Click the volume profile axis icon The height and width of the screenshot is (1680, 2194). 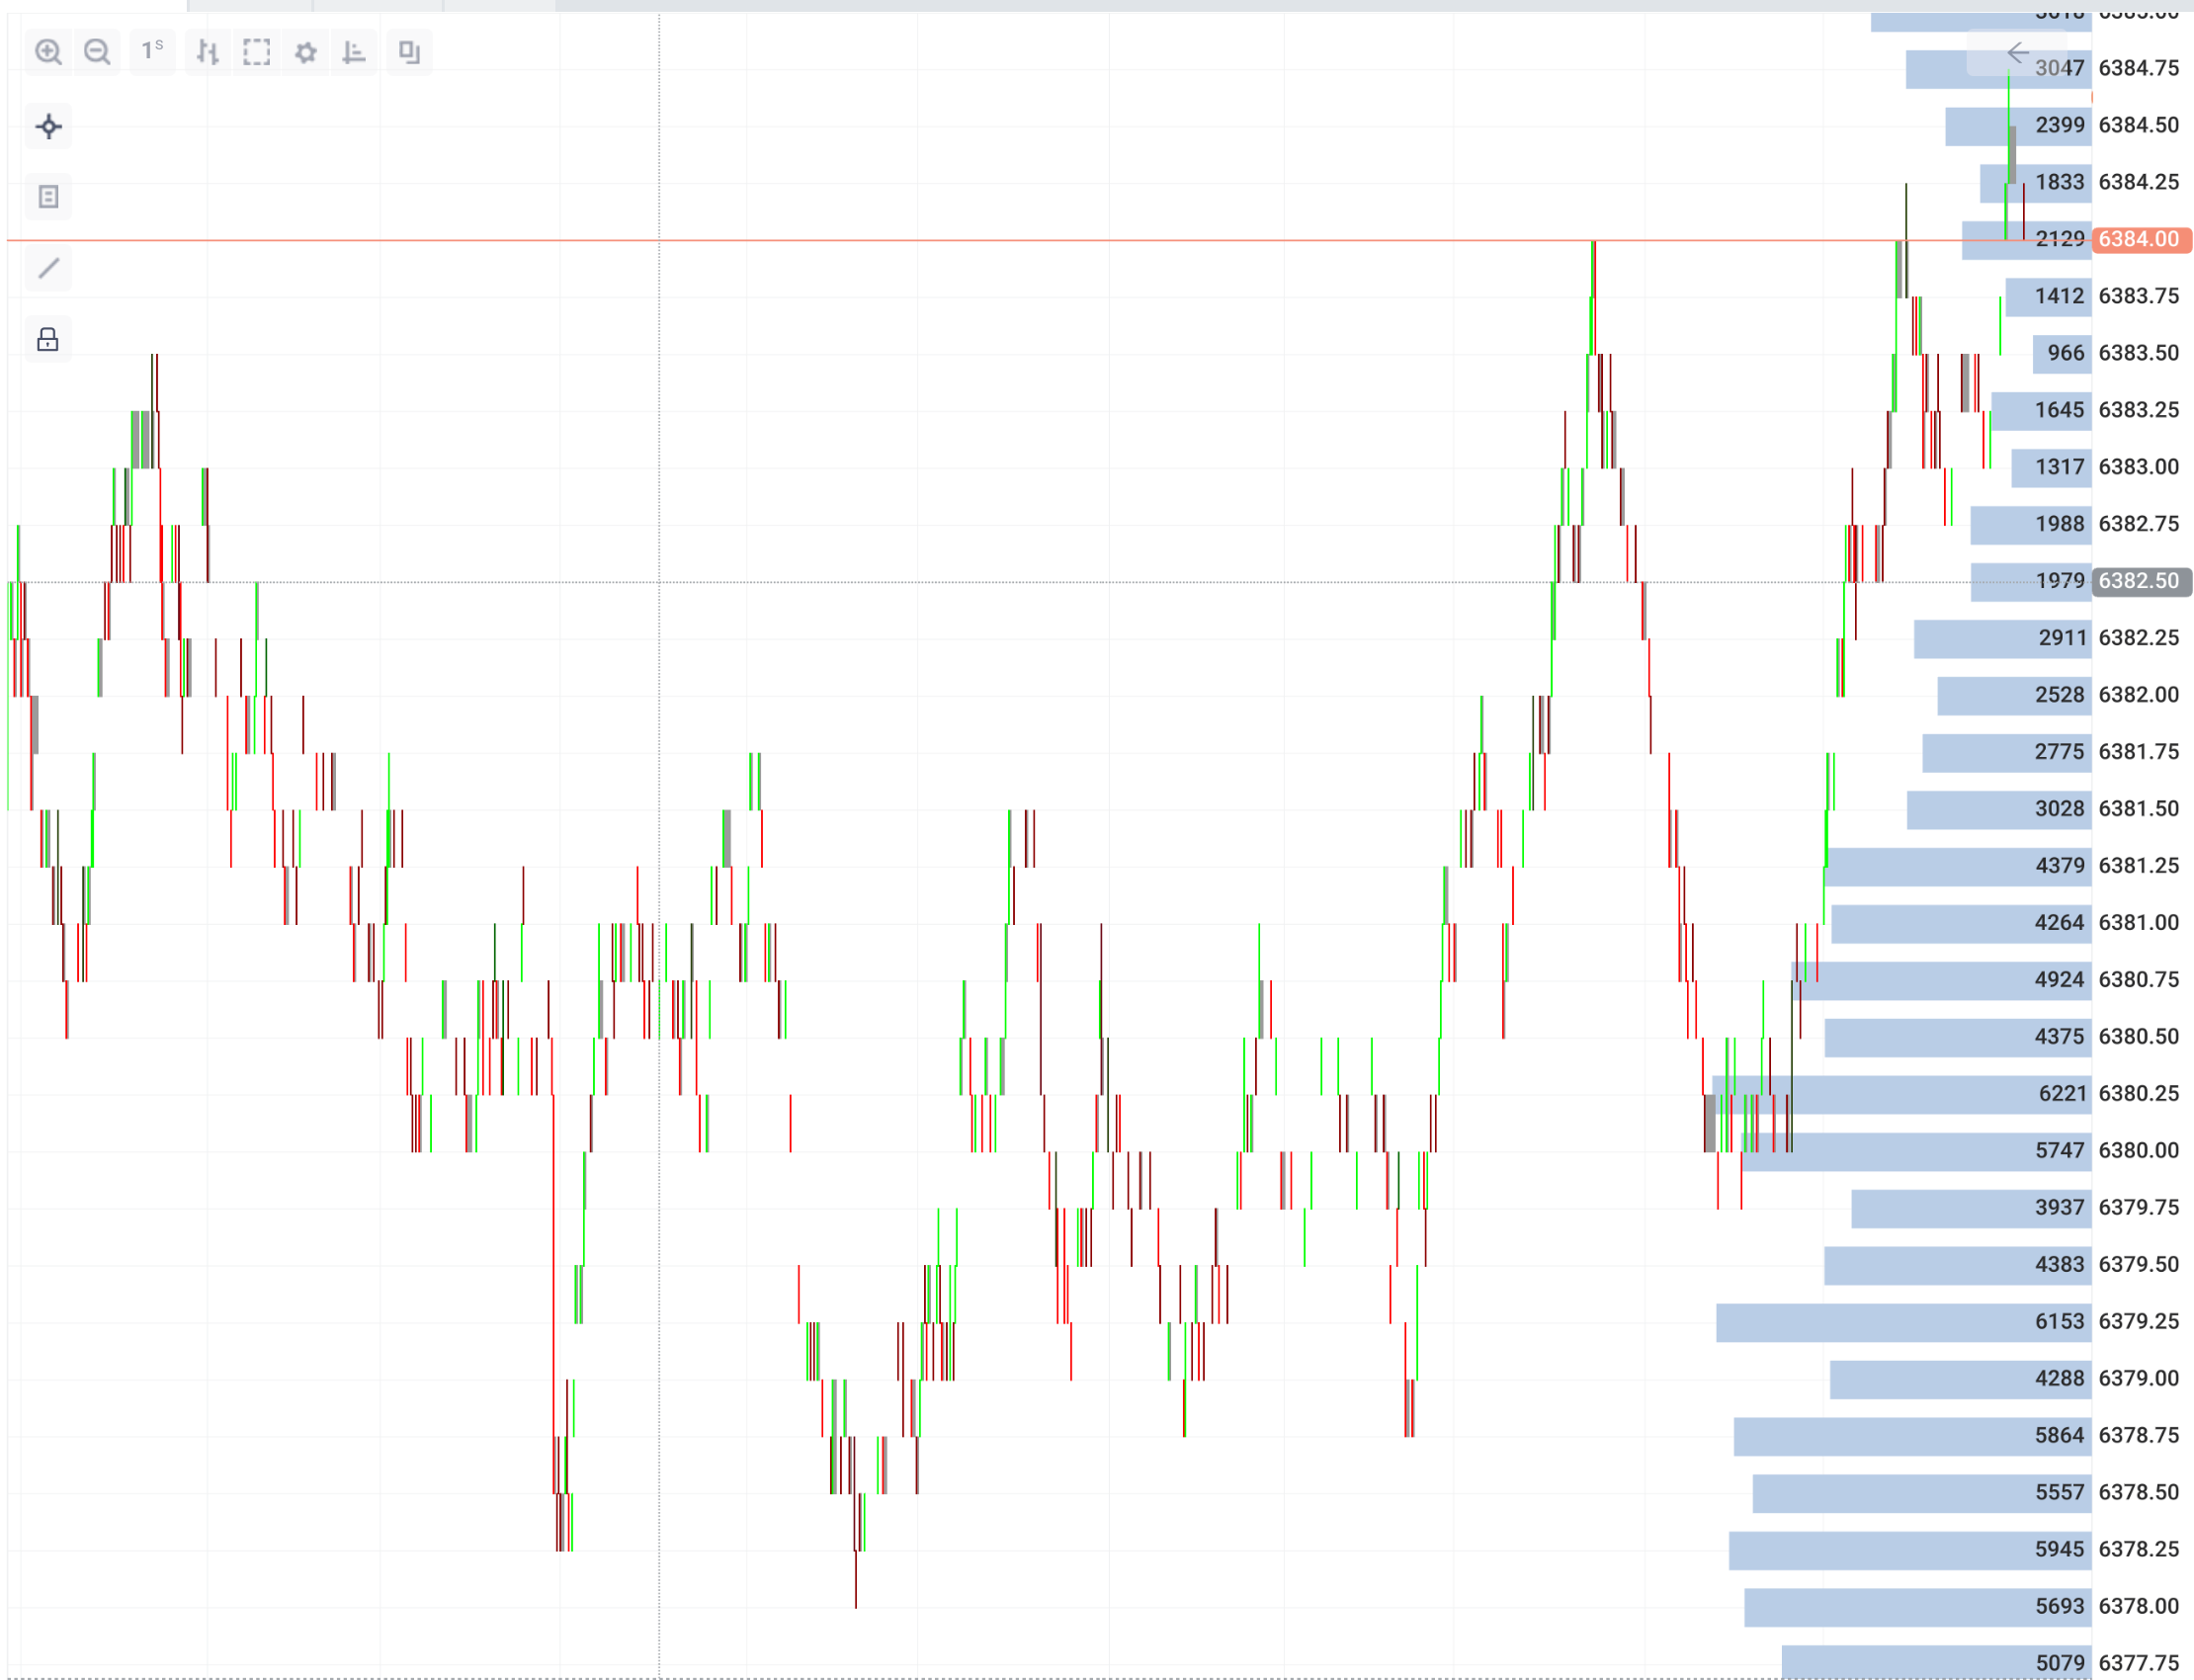coord(354,52)
